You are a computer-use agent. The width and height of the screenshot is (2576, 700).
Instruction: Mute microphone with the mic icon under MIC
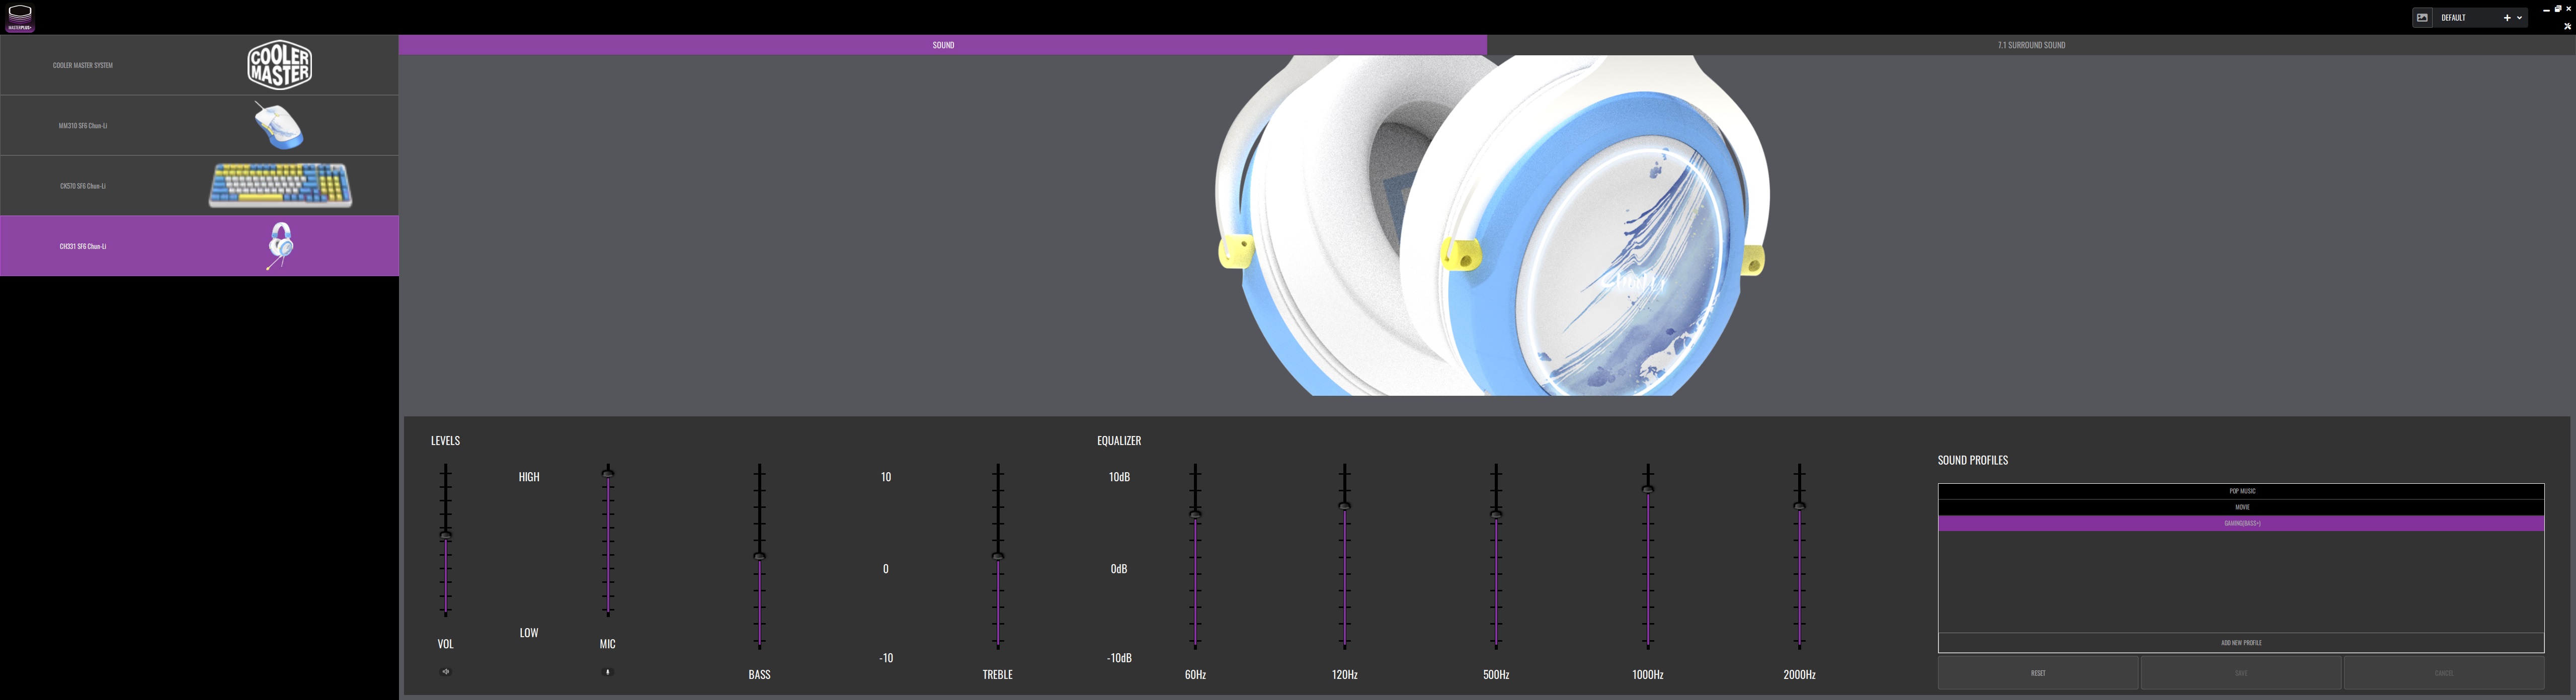click(607, 672)
